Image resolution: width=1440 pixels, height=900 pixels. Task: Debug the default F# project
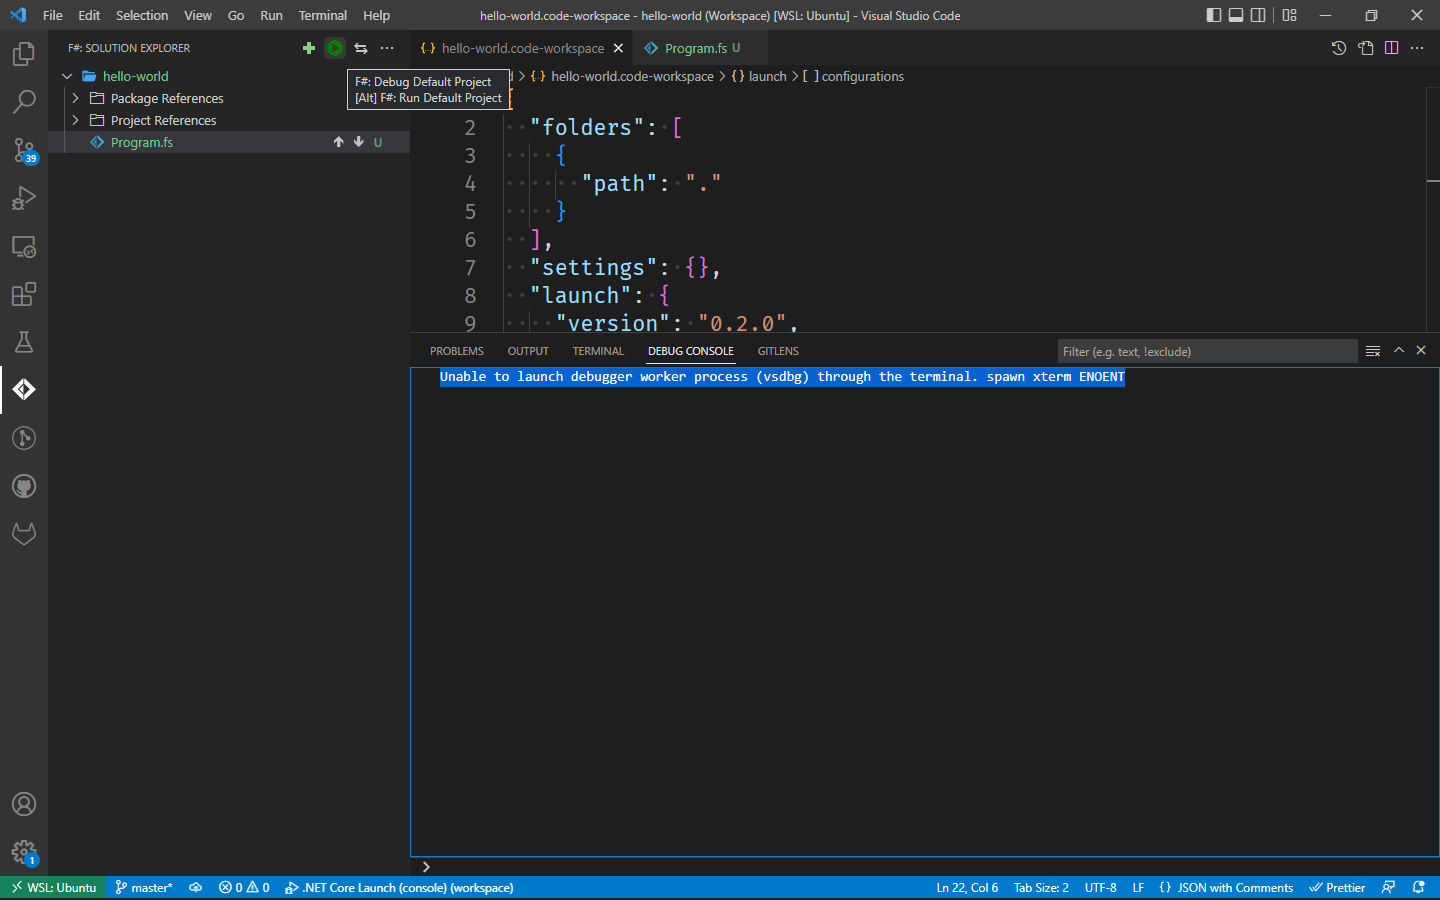coord(335,48)
